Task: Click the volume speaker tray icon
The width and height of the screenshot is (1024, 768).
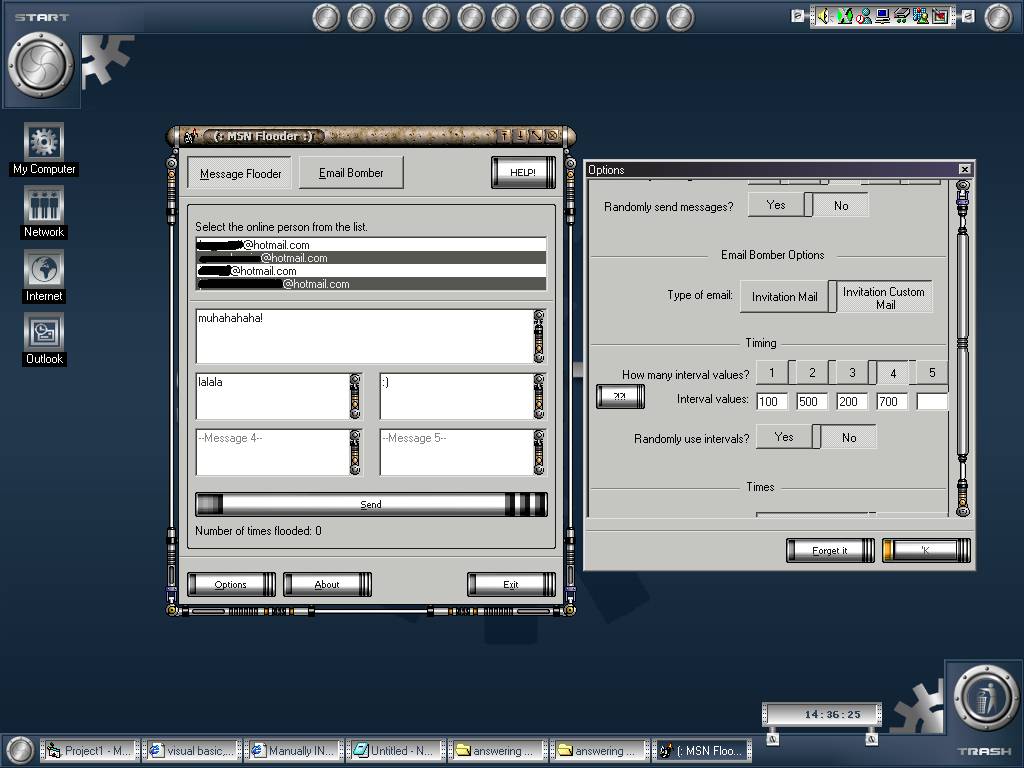Action: [x=824, y=16]
